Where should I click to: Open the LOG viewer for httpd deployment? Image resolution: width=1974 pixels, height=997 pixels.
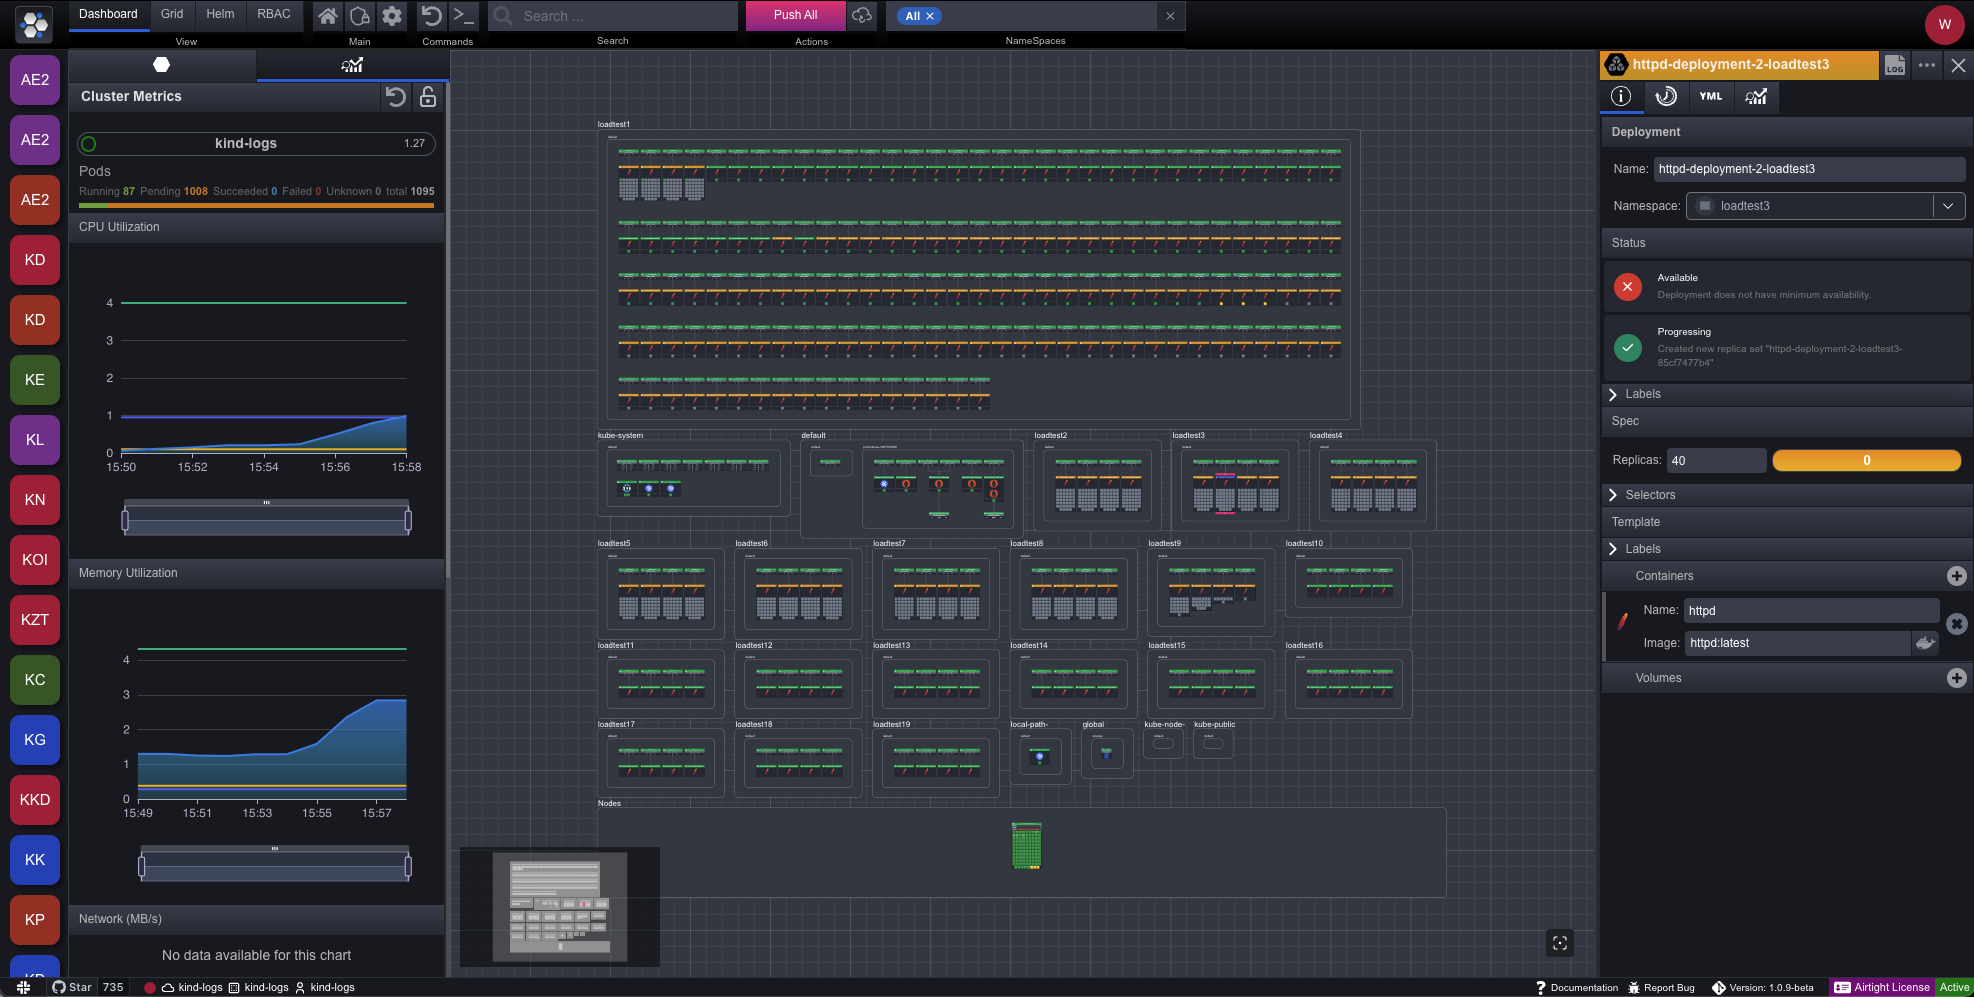[1894, 65]
